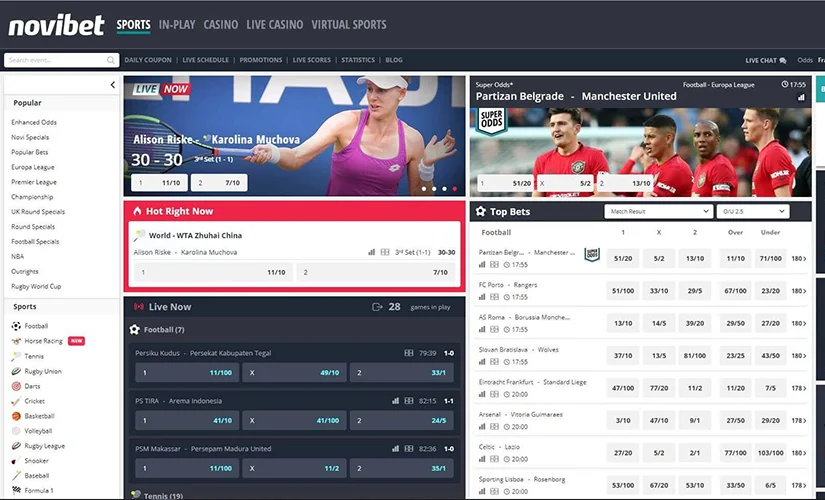This screenshot has width=825, height=500.
Task: Open the Rugby Union icon in sidebar
Action: coord(16,371)
